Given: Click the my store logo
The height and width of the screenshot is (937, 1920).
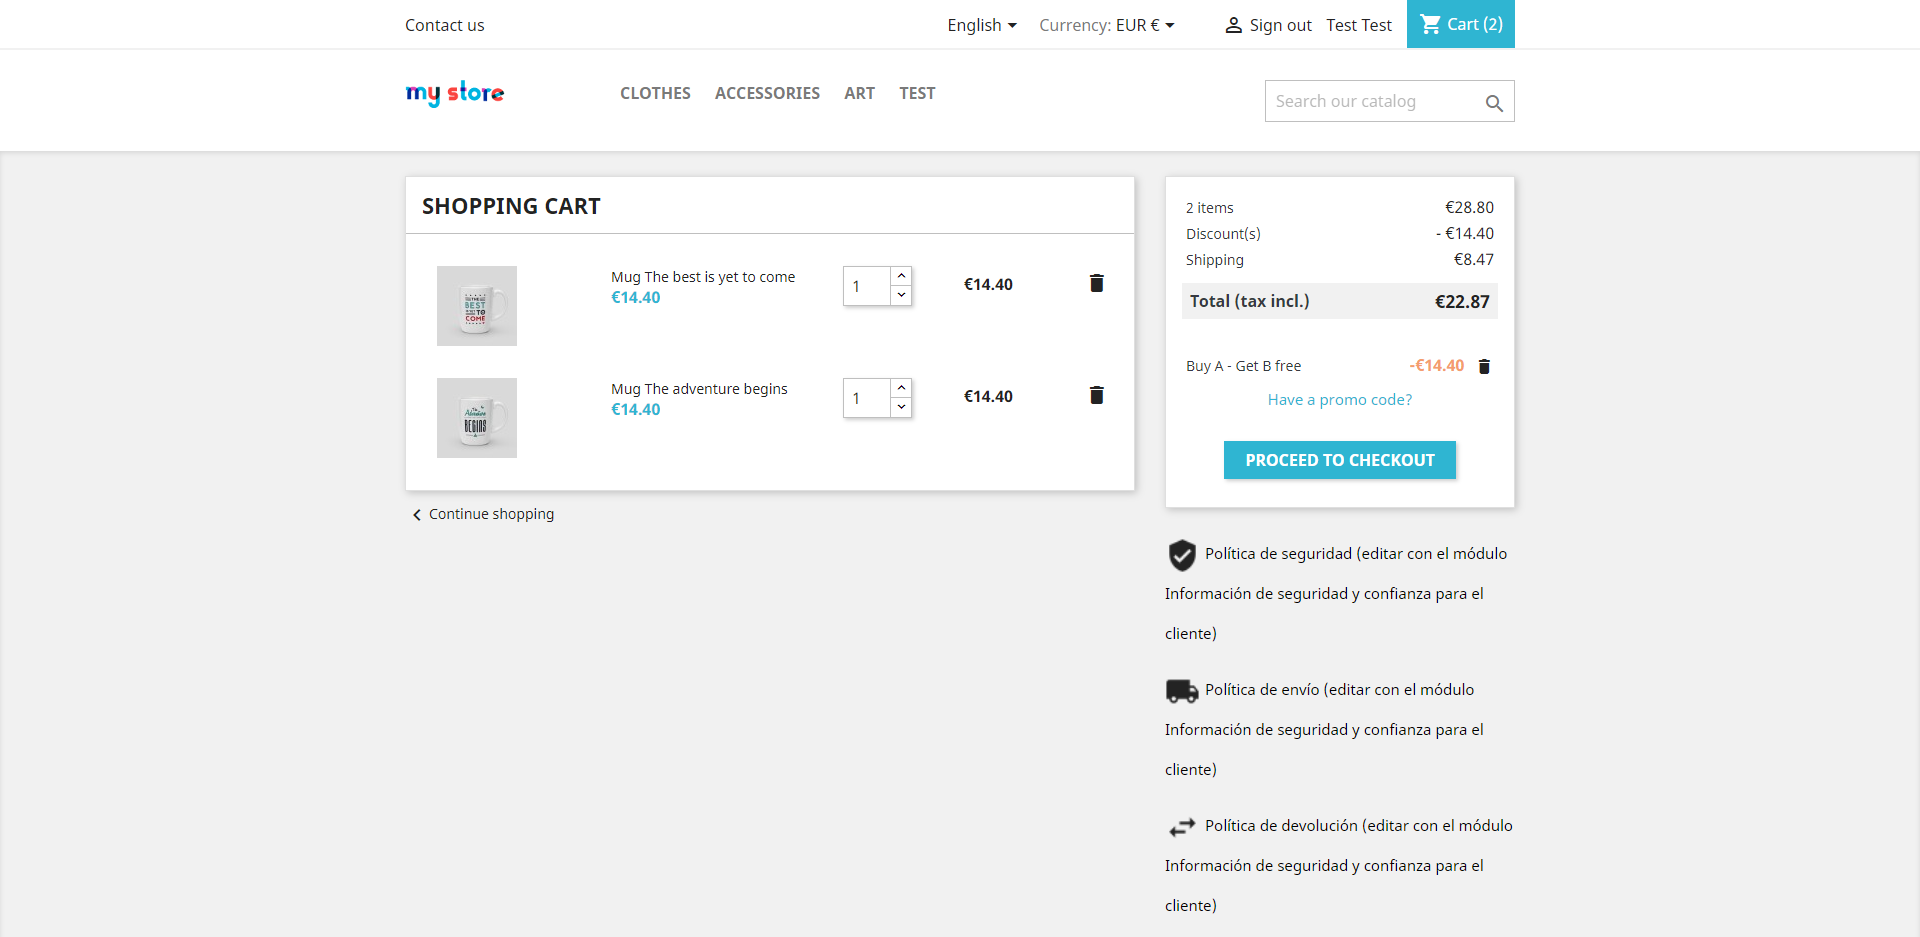Looking at the screenshot, I should click(455, 93).
